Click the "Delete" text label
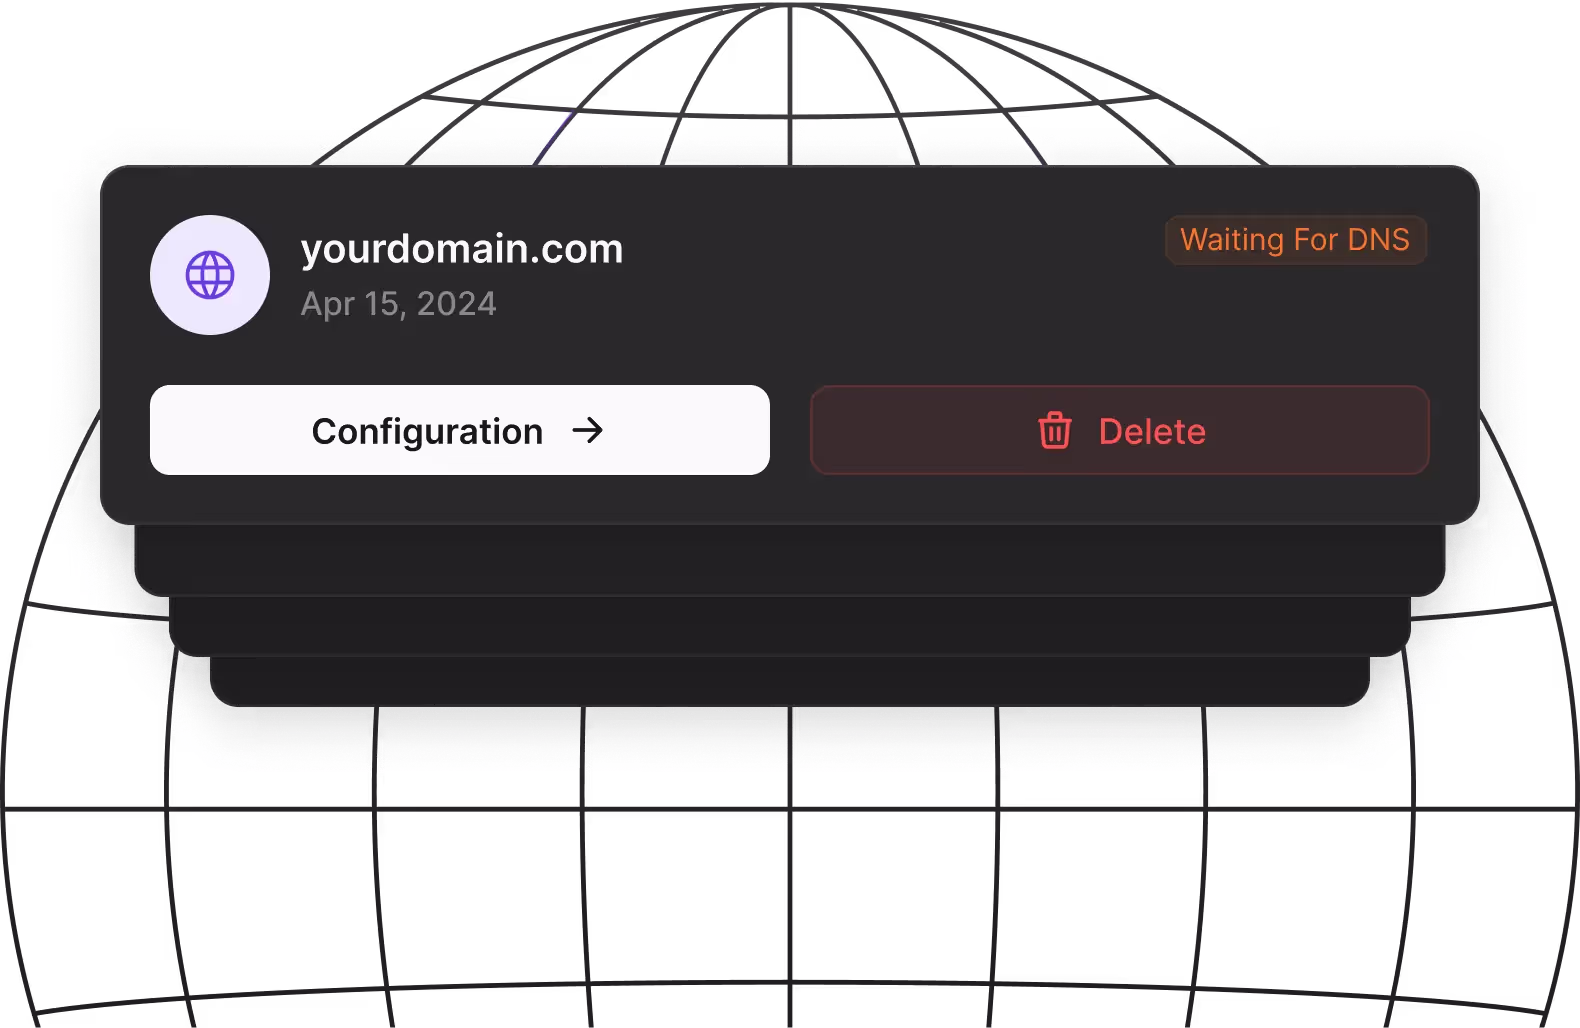Viewport: 1580px width, 1028px height. pos(1152,432)
